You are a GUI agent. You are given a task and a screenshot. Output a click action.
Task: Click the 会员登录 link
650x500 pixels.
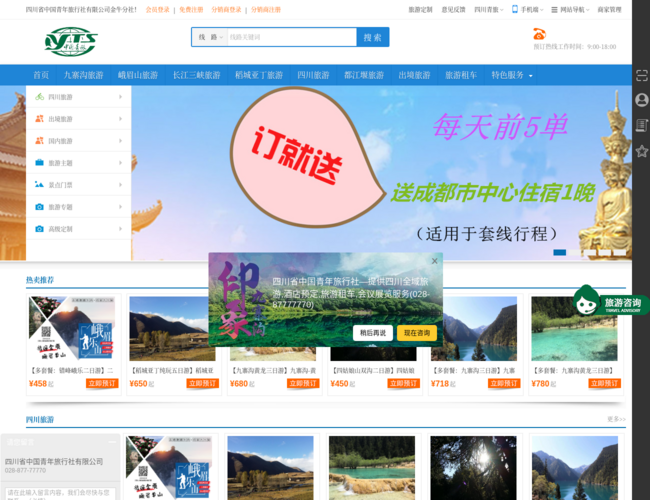click(158, 10)
